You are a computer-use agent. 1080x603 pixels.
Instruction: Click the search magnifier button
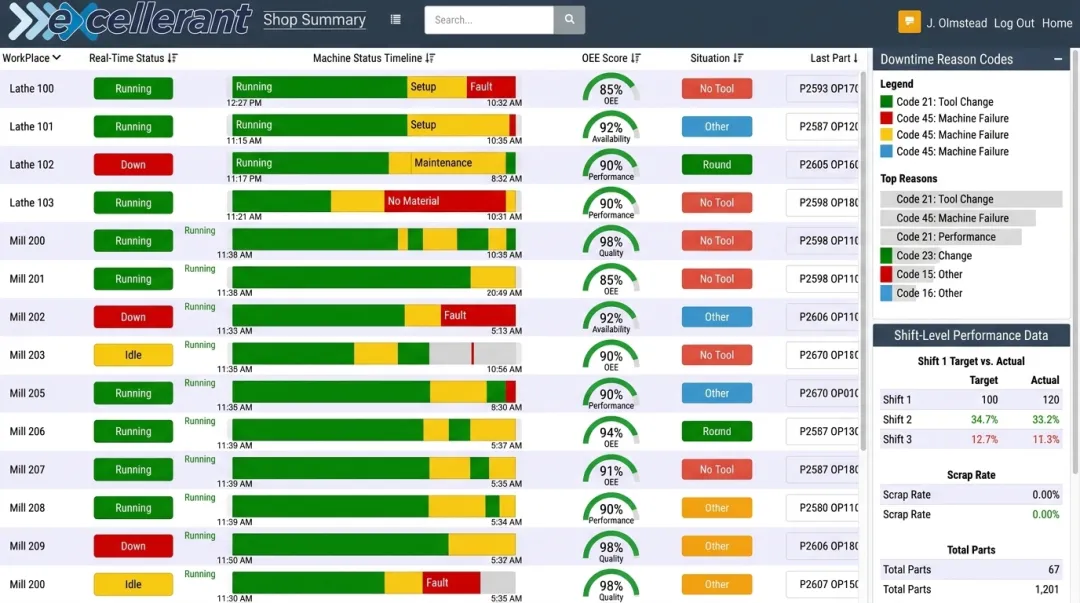click(569, 19)
